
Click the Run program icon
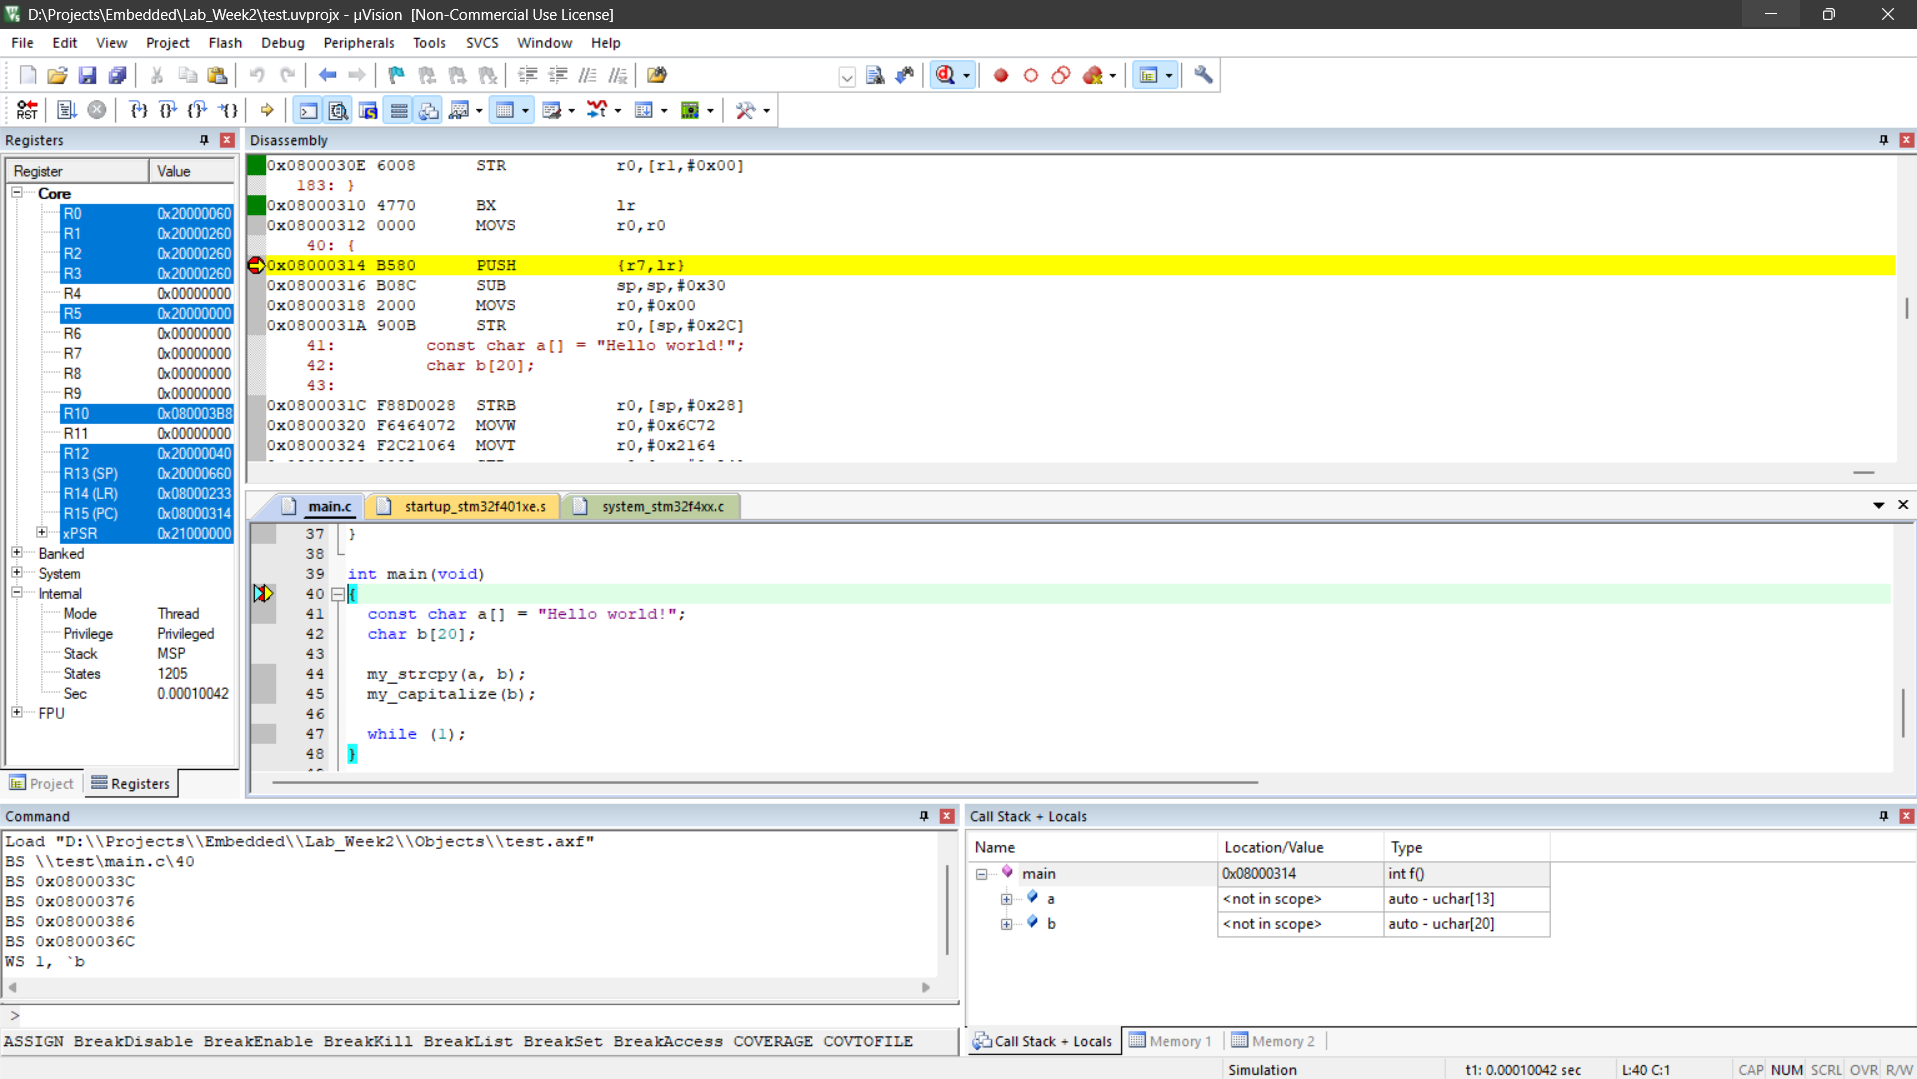click(x=66, y=110)
